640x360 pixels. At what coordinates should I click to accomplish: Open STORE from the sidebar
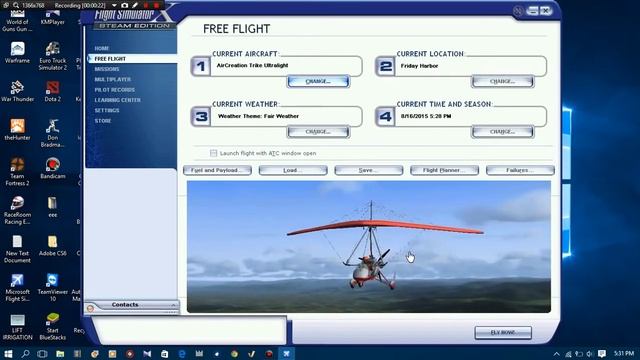click(x=103, y=121)
